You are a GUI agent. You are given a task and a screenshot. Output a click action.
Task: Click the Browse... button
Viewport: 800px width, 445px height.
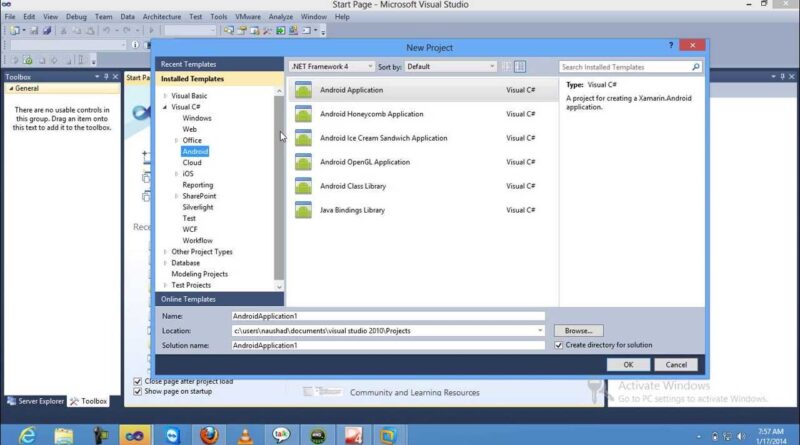tap(579, 331)
